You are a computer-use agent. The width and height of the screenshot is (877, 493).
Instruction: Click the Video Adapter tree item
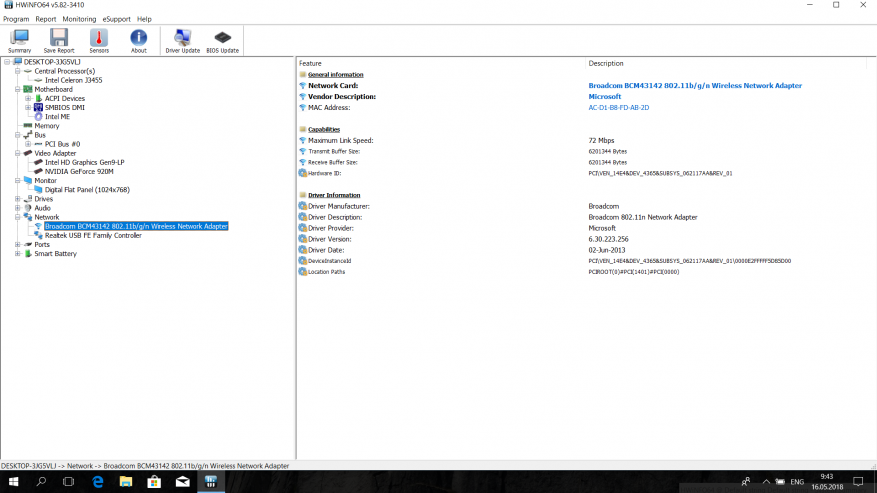click(55, 153)
